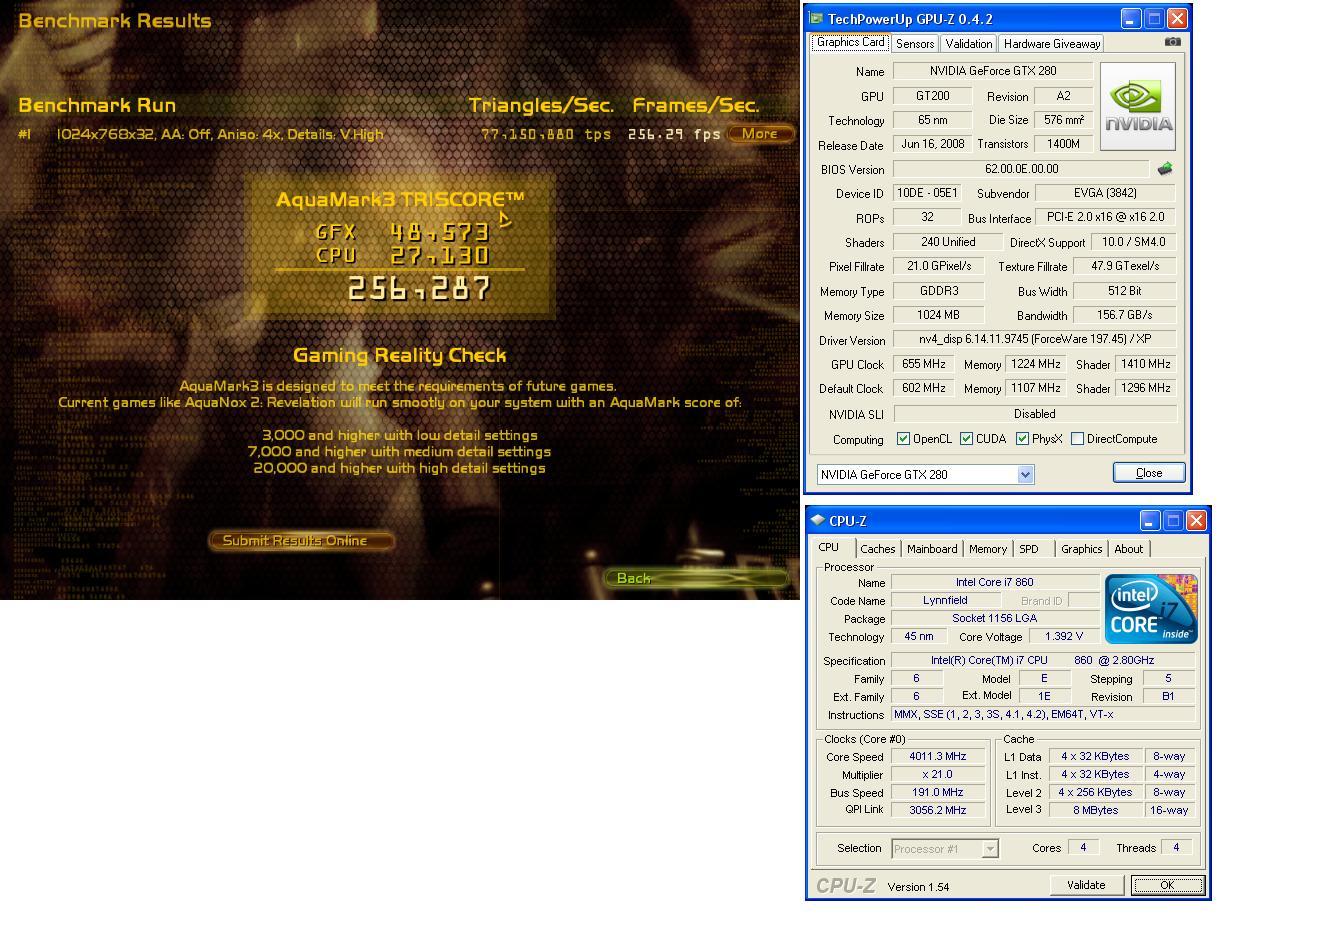1326x942 pixels.
Task: Open the Hardware Giveaway tab in GPU-Z
Action: pyautogui.click(x=1051, y=44)
